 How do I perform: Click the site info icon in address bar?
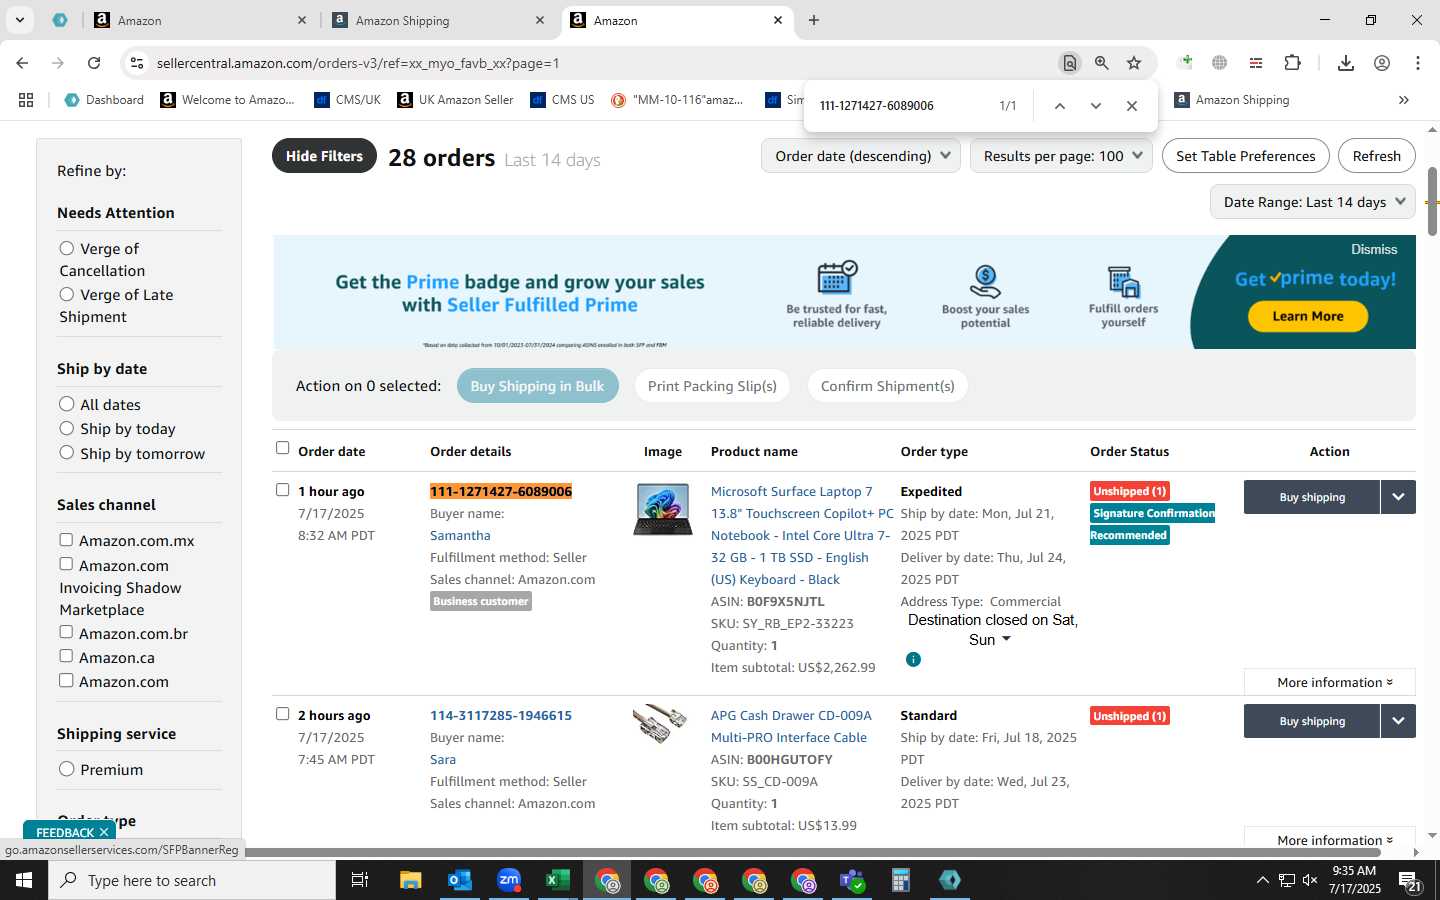[136, 63]
